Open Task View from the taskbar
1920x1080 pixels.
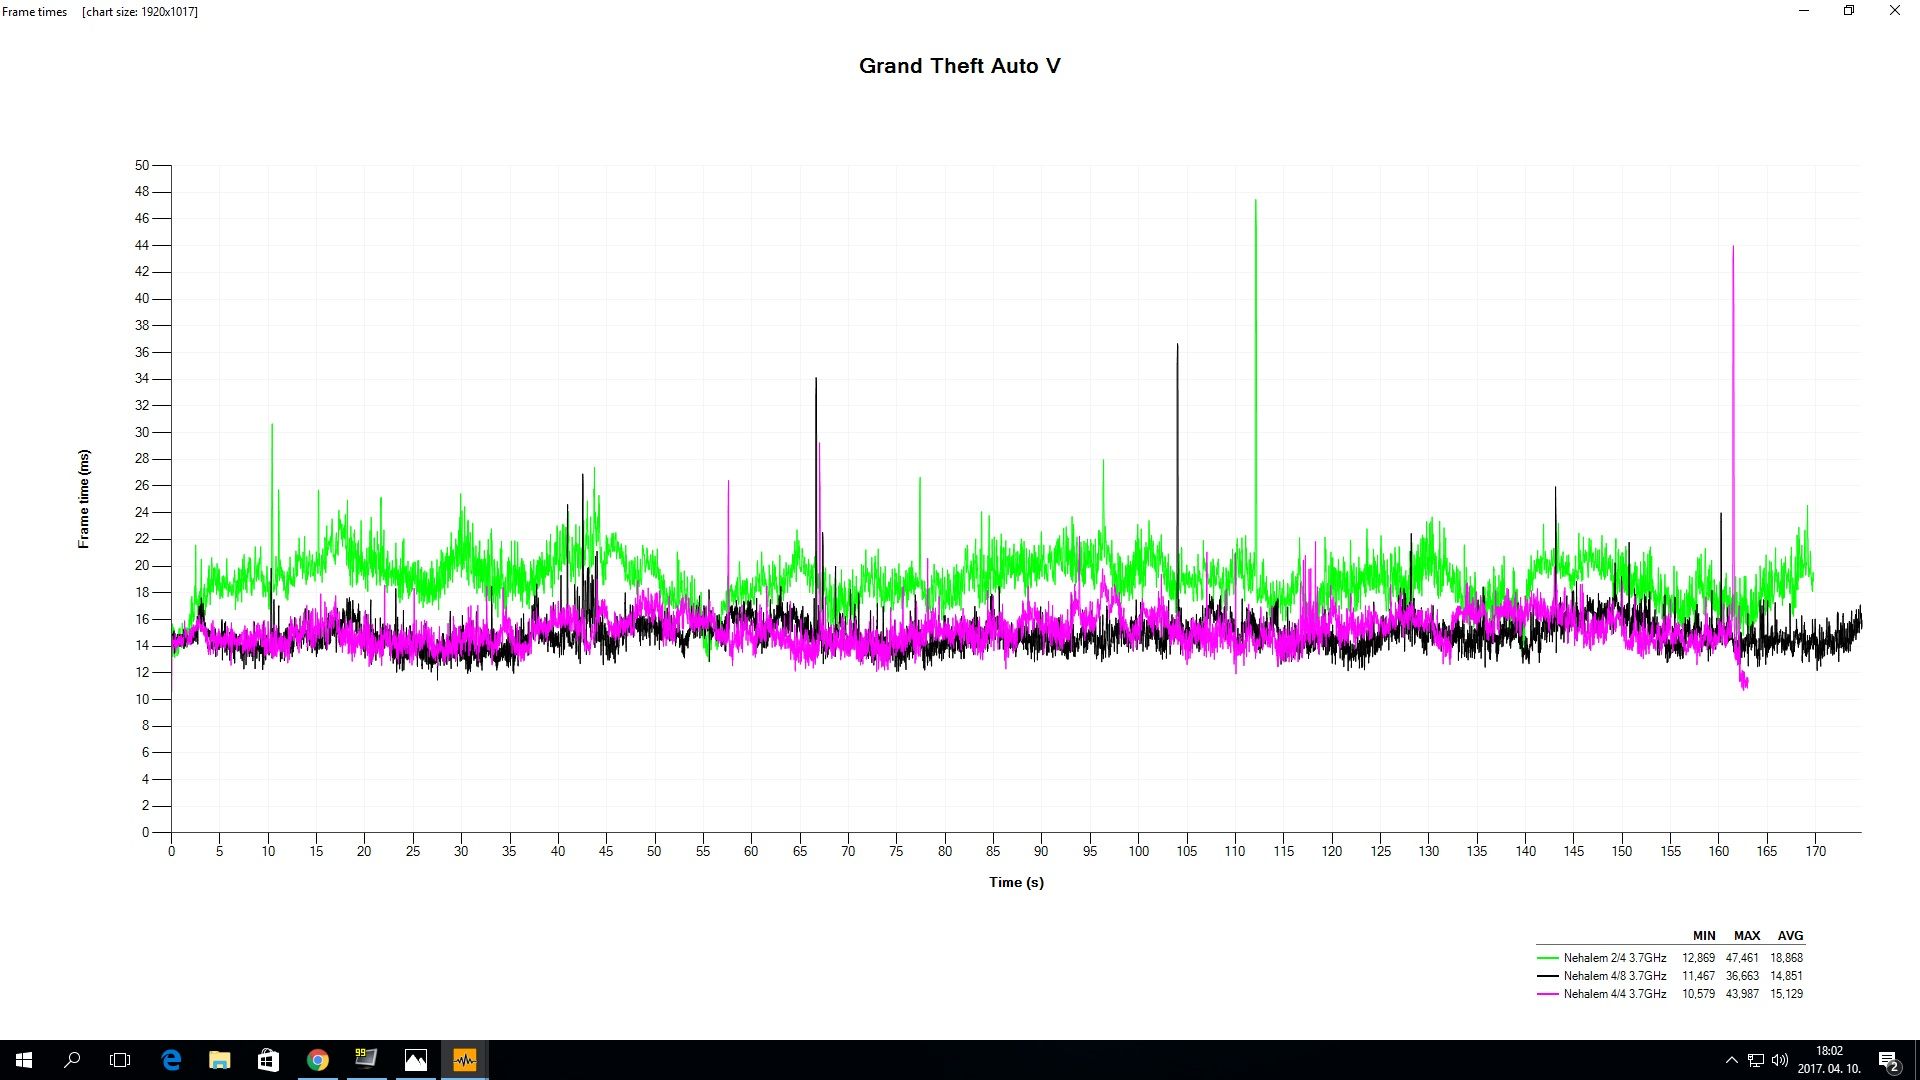pos(120,1060)
